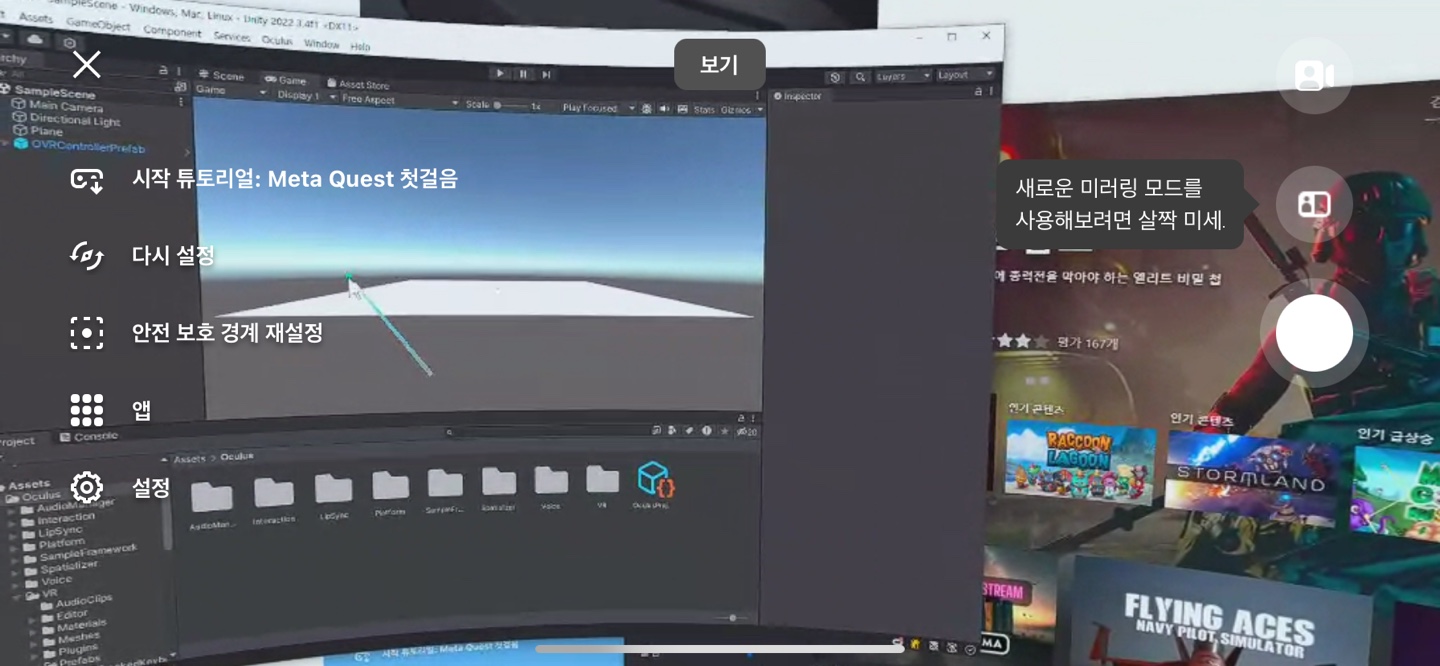Adjust the Game view Scale slider
This screenshot has width=1440, height=666.
pos(509,105)
